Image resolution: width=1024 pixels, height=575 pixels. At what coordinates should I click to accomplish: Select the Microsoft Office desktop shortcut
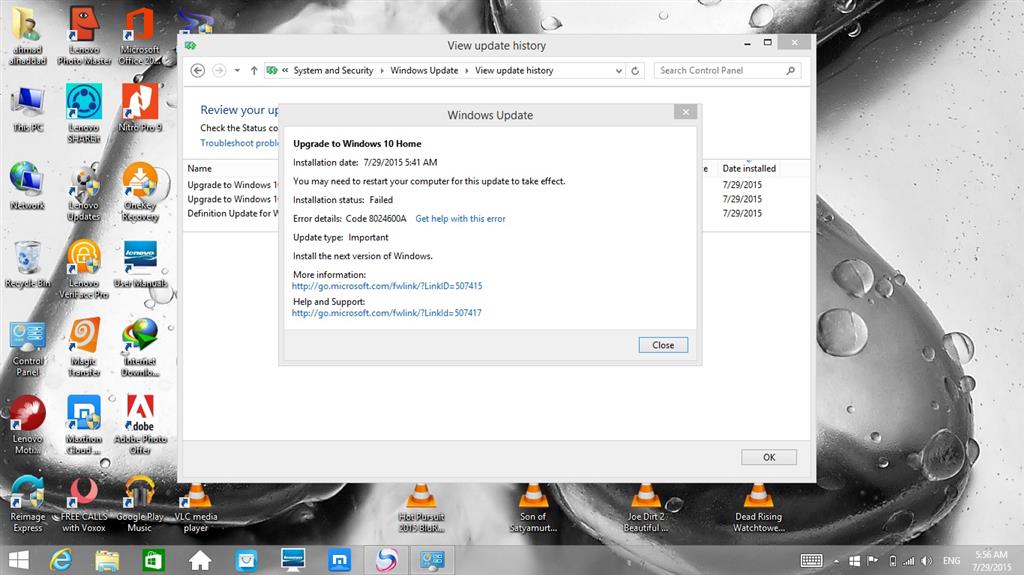click(x=140, y=37)
